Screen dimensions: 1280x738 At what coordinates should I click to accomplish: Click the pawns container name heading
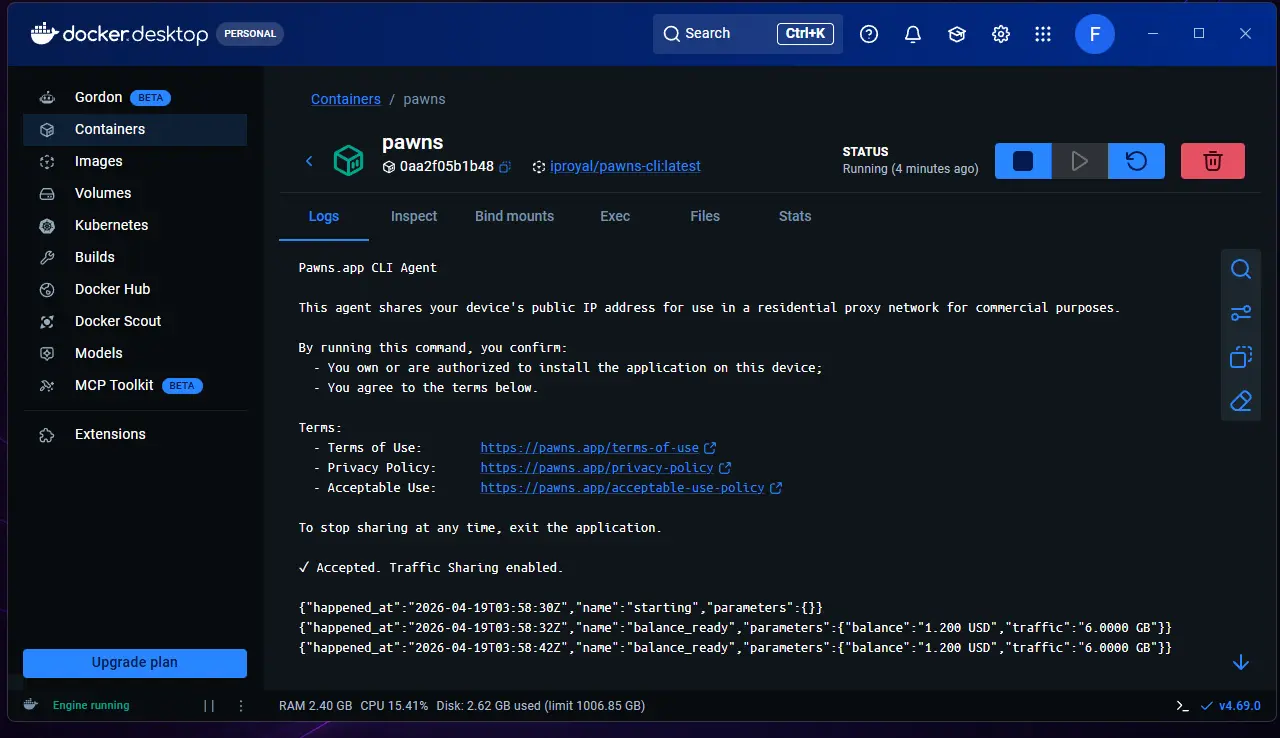click(412, 143)
